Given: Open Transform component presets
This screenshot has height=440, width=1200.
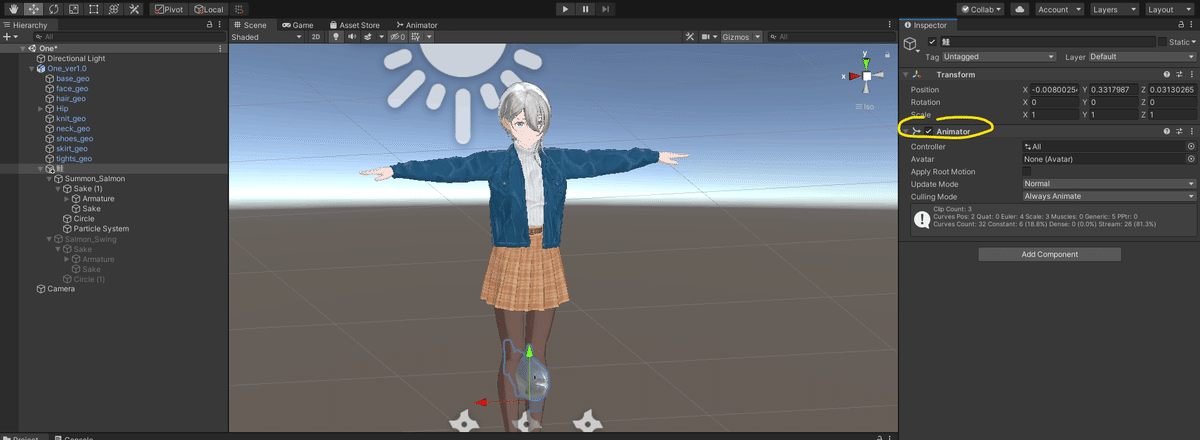Looking at the screenshot, I should tap(1179, 75).
